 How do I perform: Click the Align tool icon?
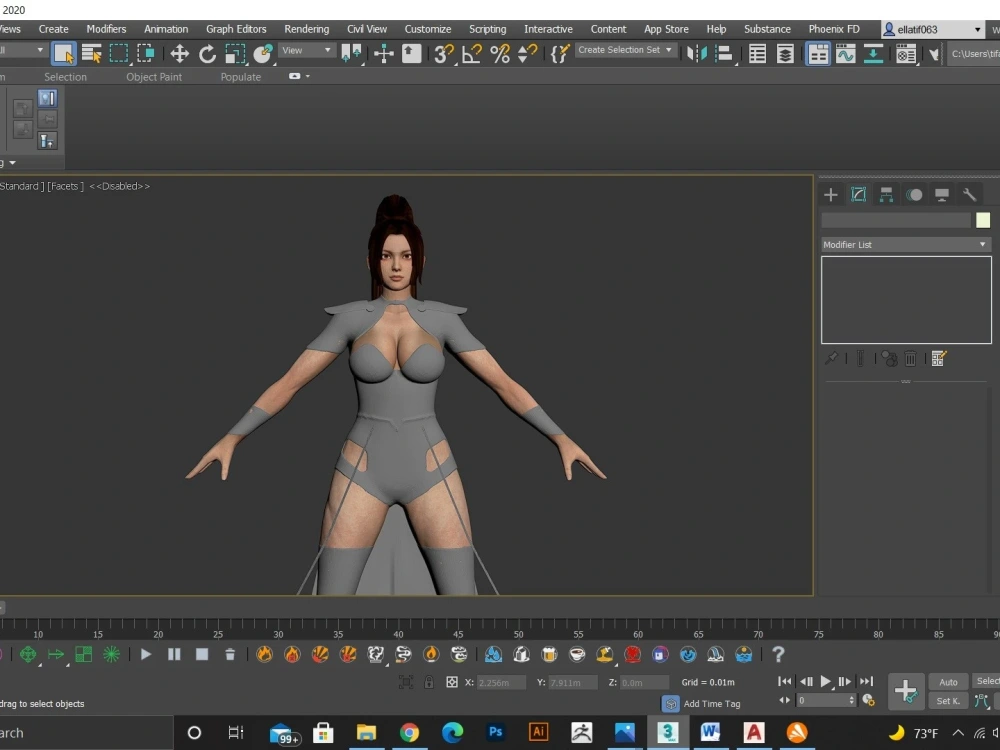click(724, 54)
